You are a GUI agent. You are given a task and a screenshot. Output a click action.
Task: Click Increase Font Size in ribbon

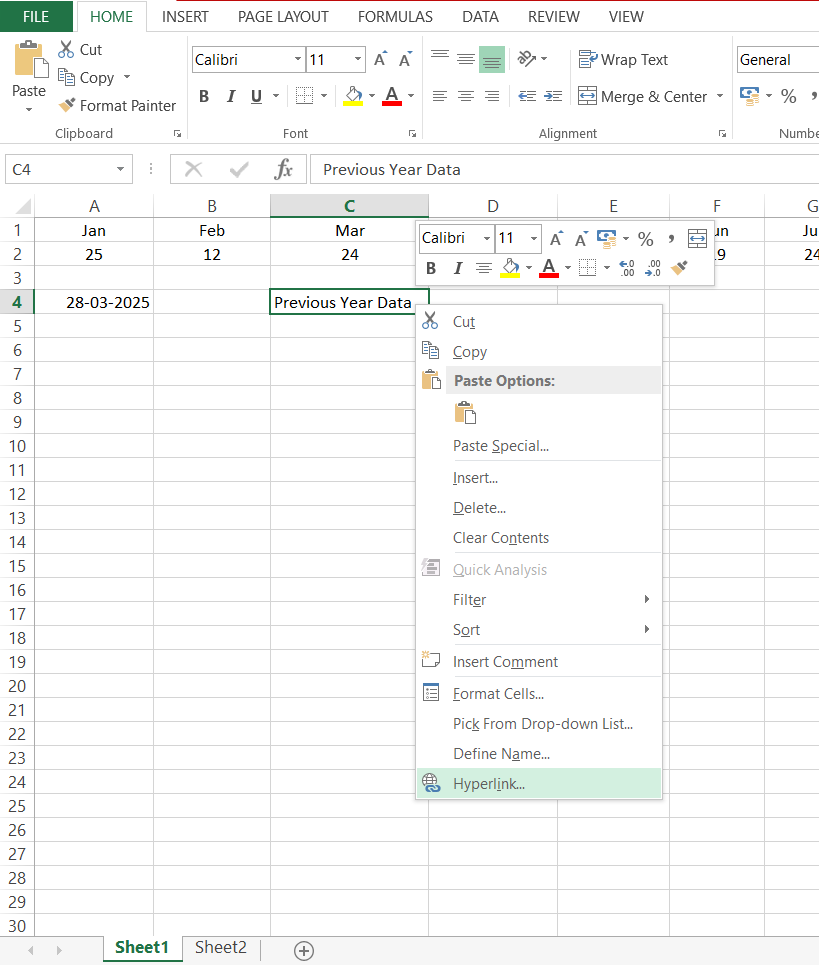pyautogui.click(x=381, y=60)
